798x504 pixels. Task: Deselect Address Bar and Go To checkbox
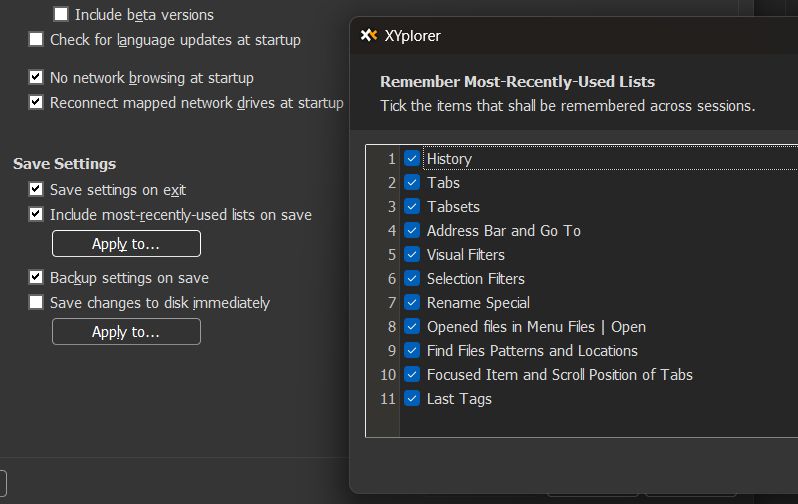(412, 230)
